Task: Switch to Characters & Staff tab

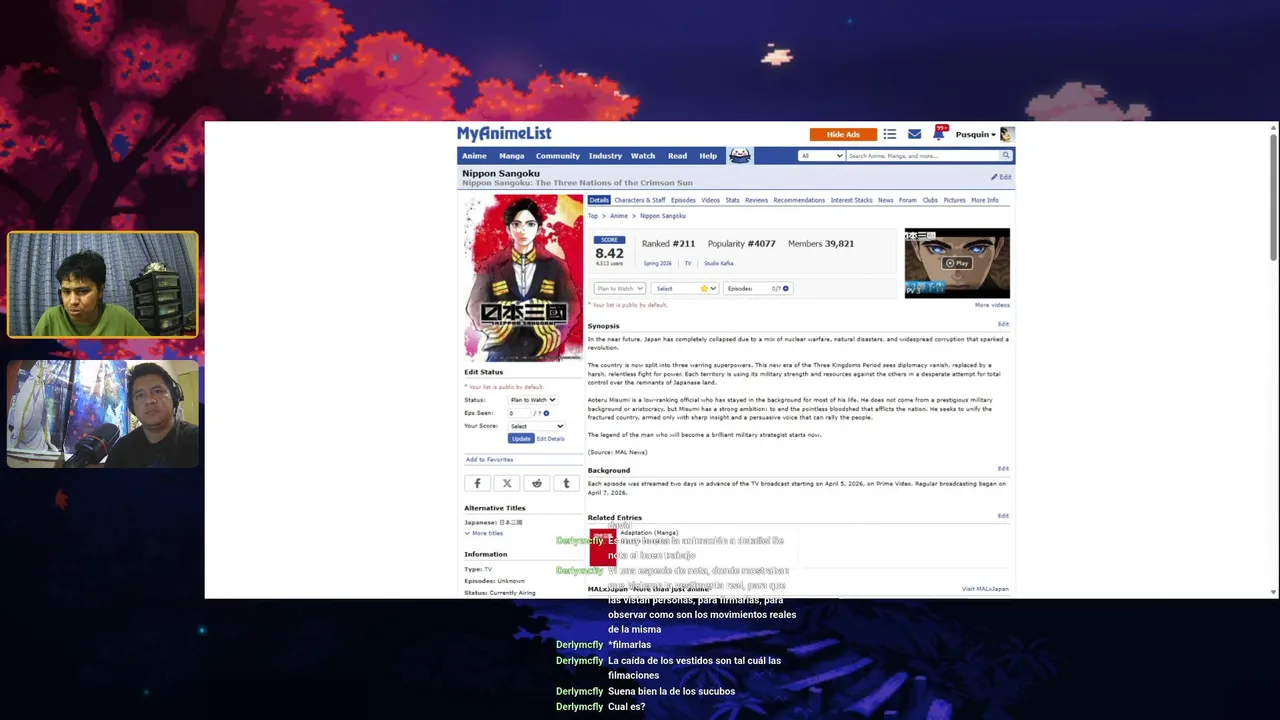Action: pos(639,200)
